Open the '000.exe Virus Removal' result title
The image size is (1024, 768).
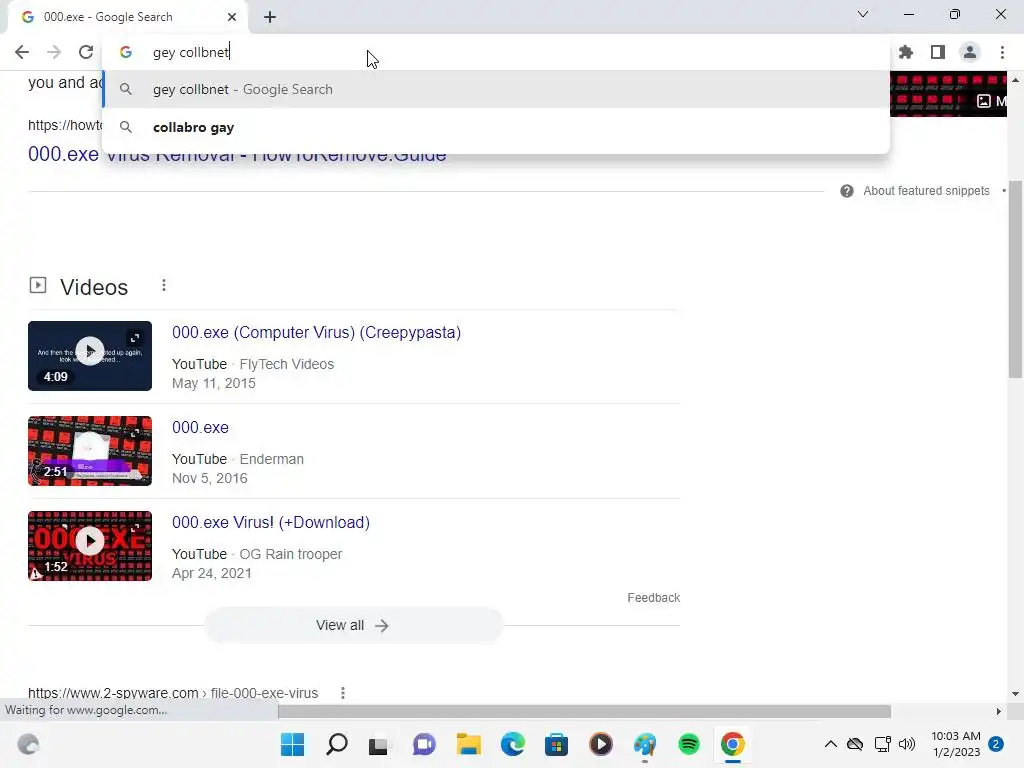(x=237, y=154)
